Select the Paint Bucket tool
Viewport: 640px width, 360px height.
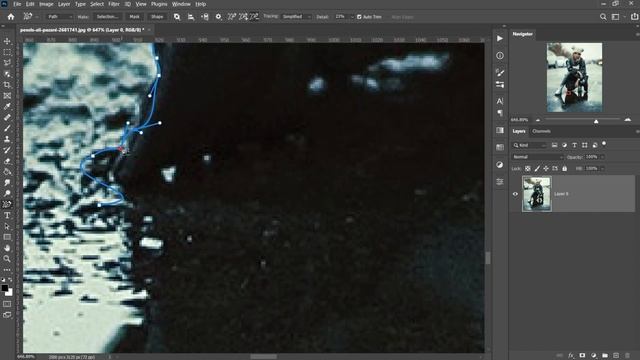(7, 172)
